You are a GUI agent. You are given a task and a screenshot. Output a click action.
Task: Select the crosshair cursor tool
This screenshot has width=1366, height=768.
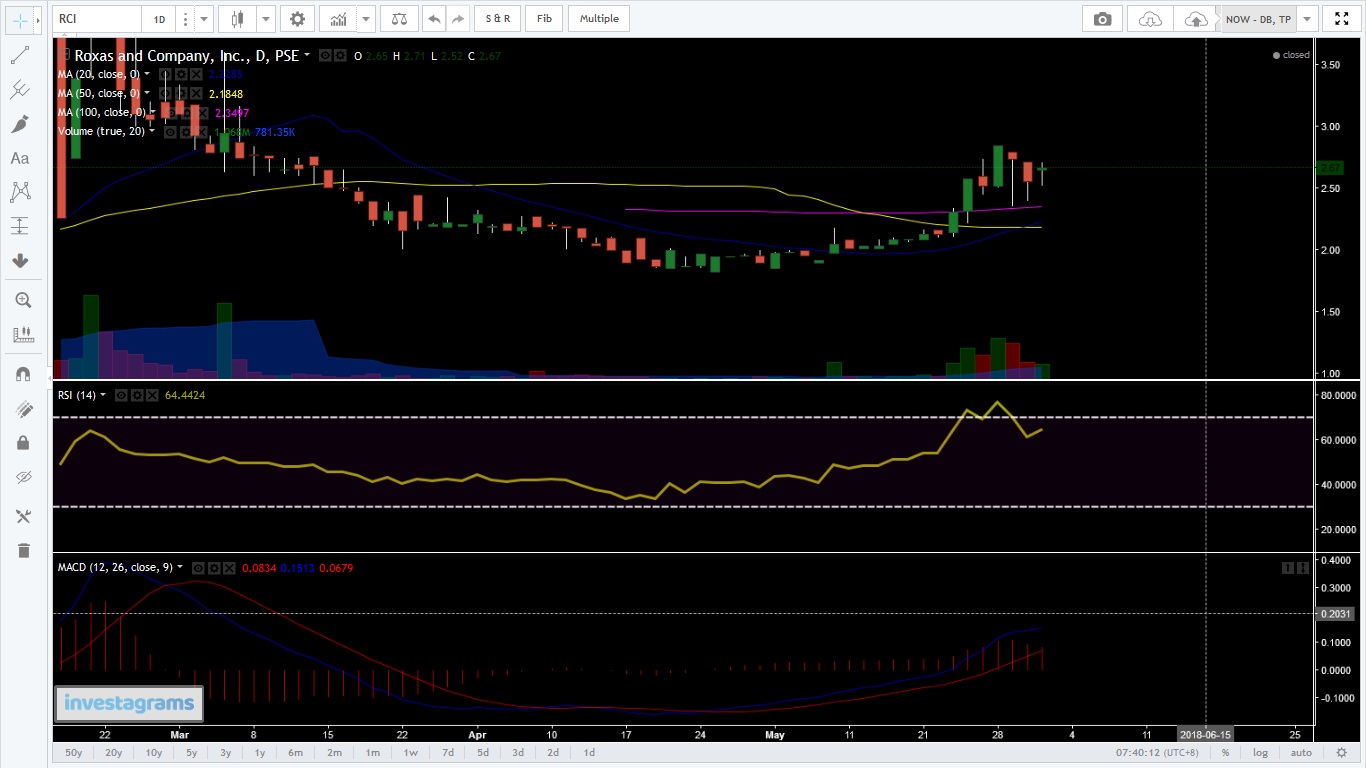tap(19, 19)
